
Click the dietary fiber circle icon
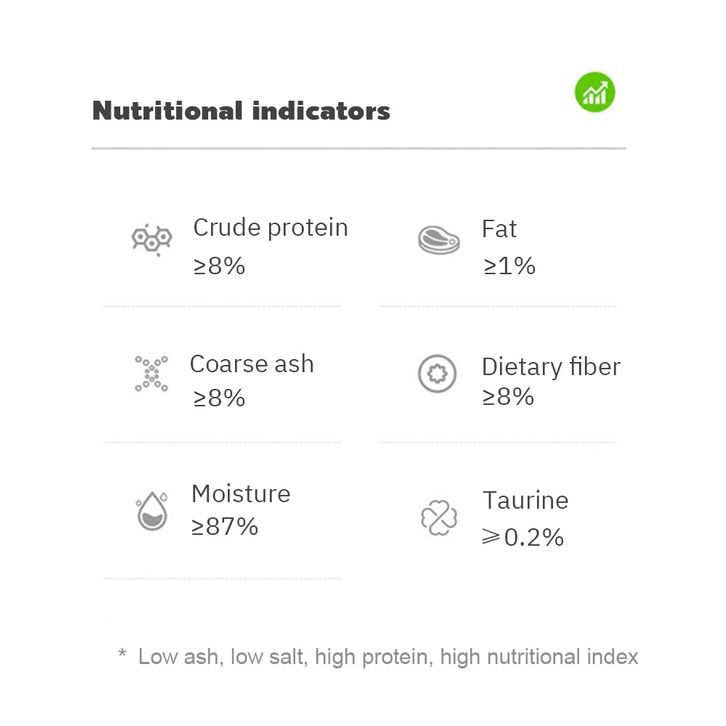pos(437,373)
